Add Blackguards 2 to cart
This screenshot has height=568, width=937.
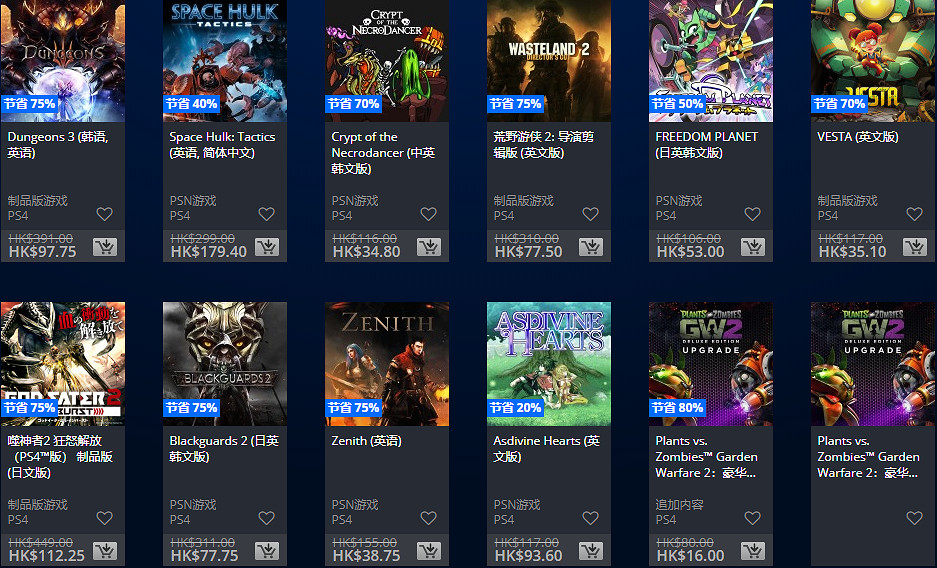[x=267, y=551]
